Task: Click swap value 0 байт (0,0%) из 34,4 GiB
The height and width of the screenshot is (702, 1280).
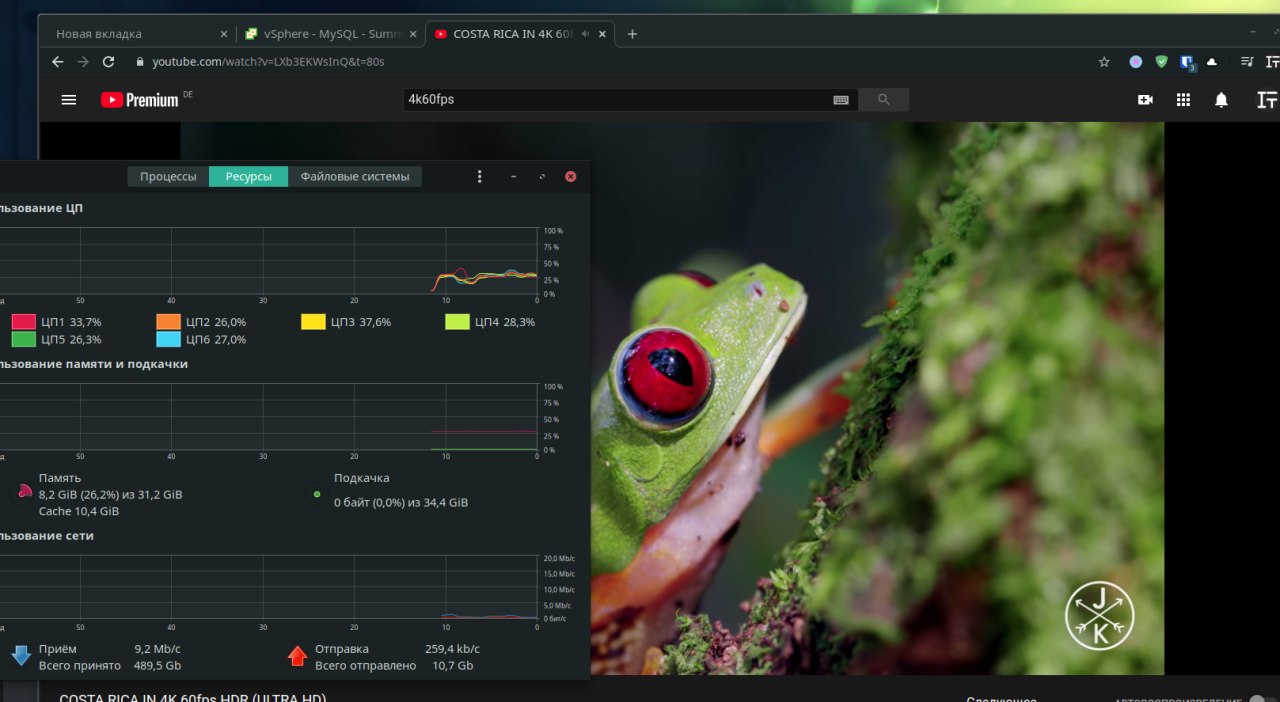Action: pyautogui.click(x=401, y=503)
